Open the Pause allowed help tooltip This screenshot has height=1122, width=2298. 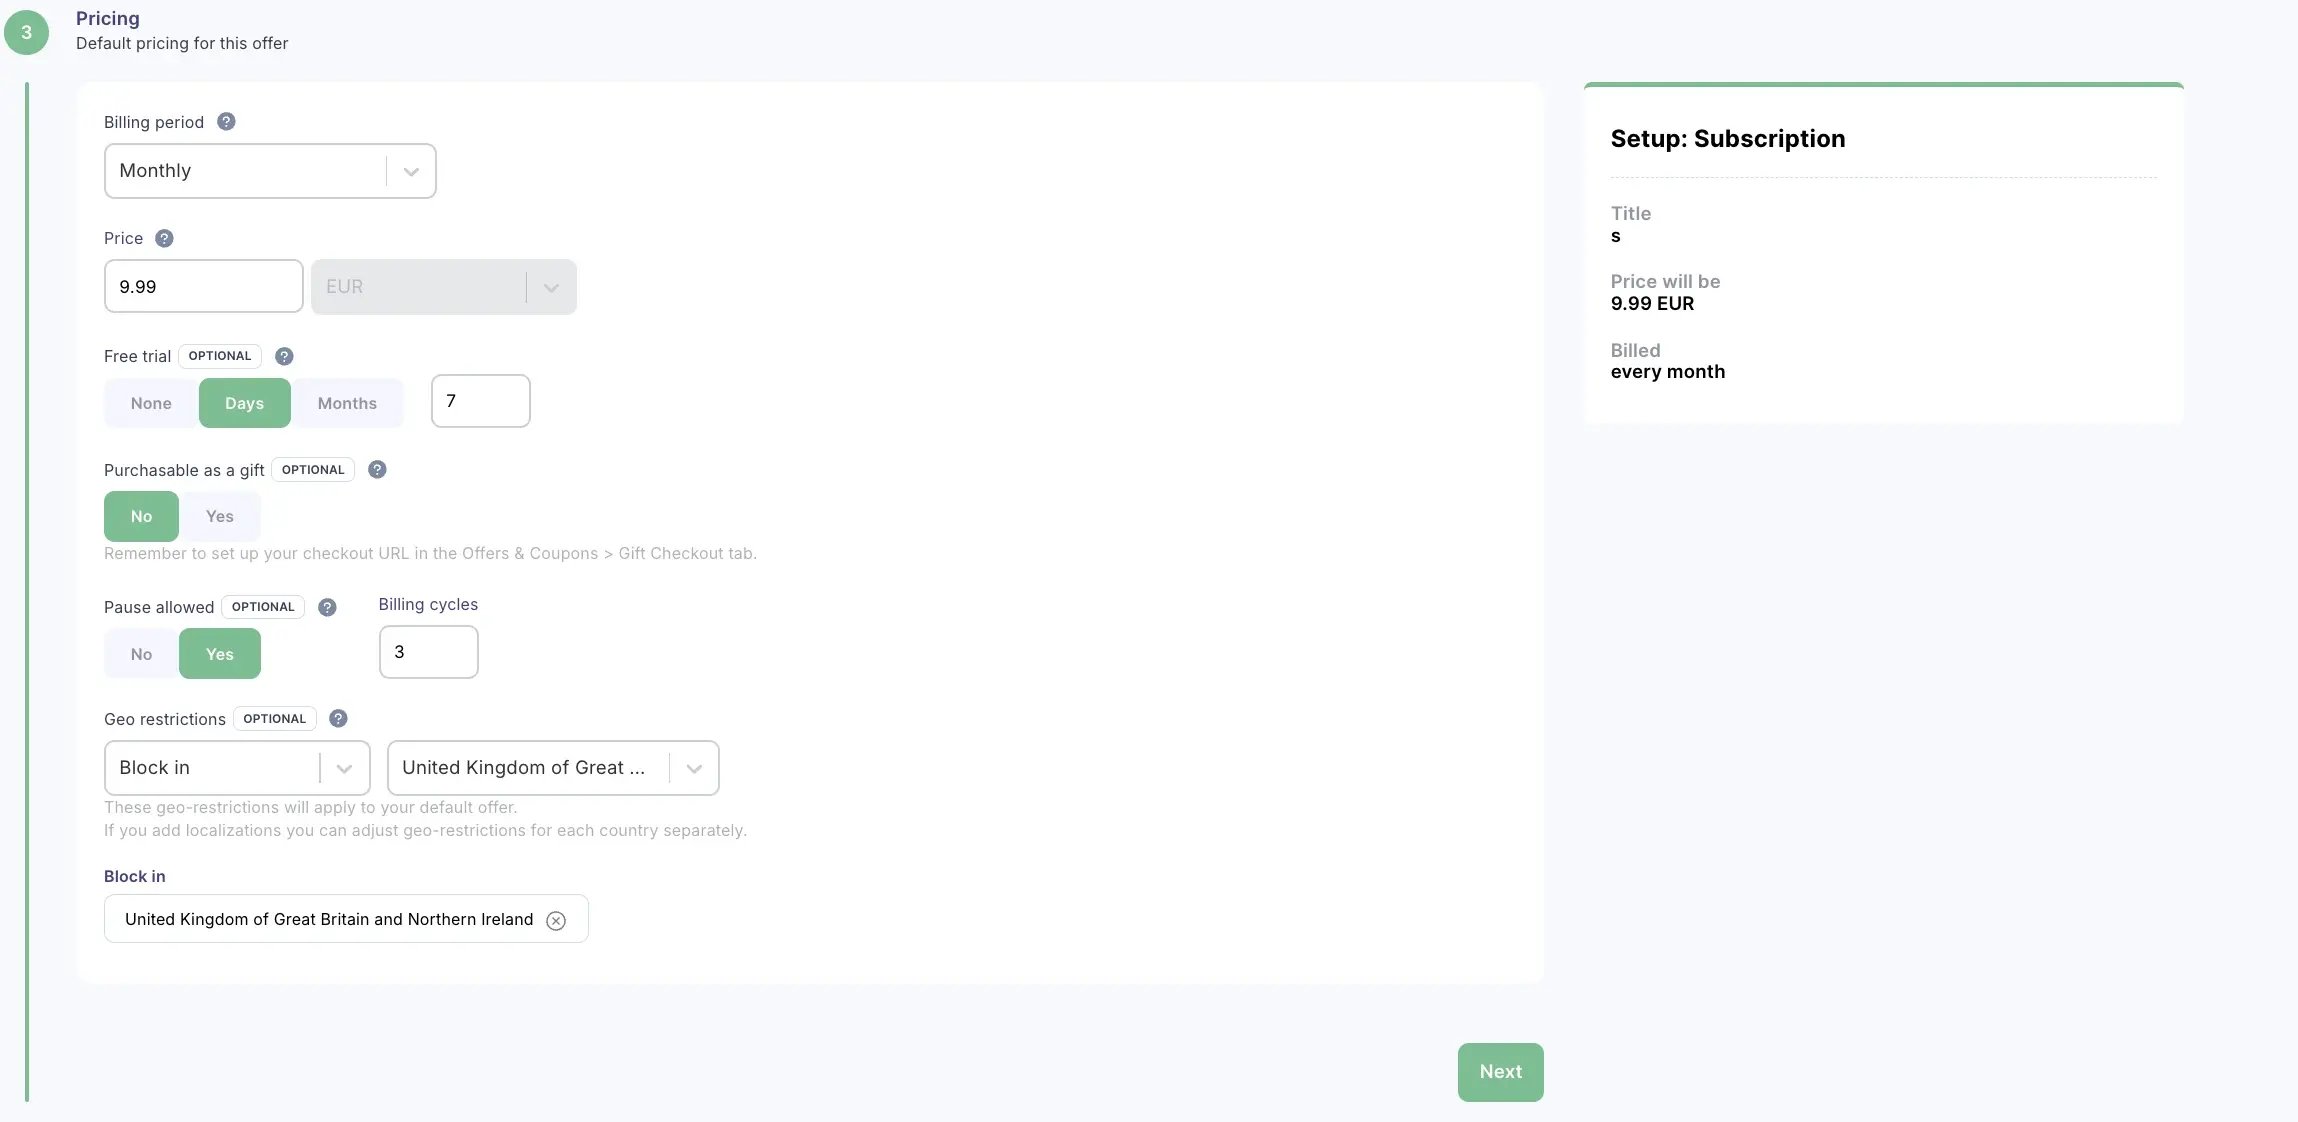point(326,607)
